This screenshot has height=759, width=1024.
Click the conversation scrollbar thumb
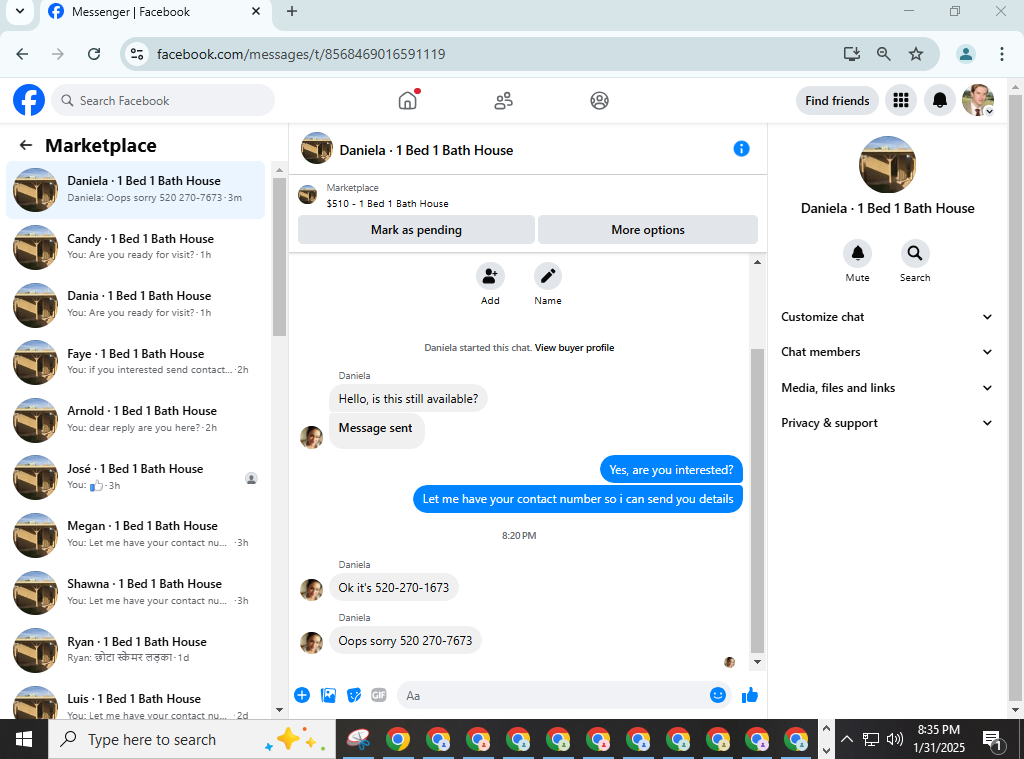pyautogui.click(x=757, y=500)
